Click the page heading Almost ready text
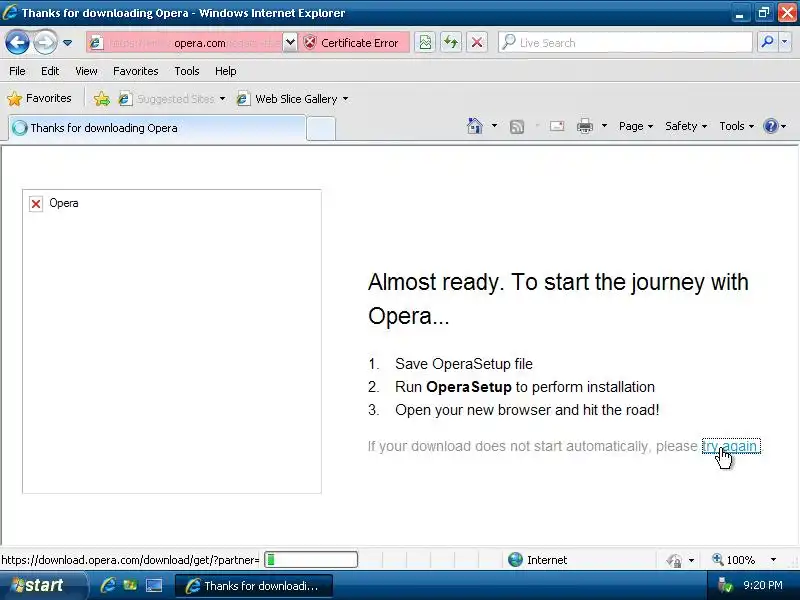The image size is (800, 600). (558, 298)
